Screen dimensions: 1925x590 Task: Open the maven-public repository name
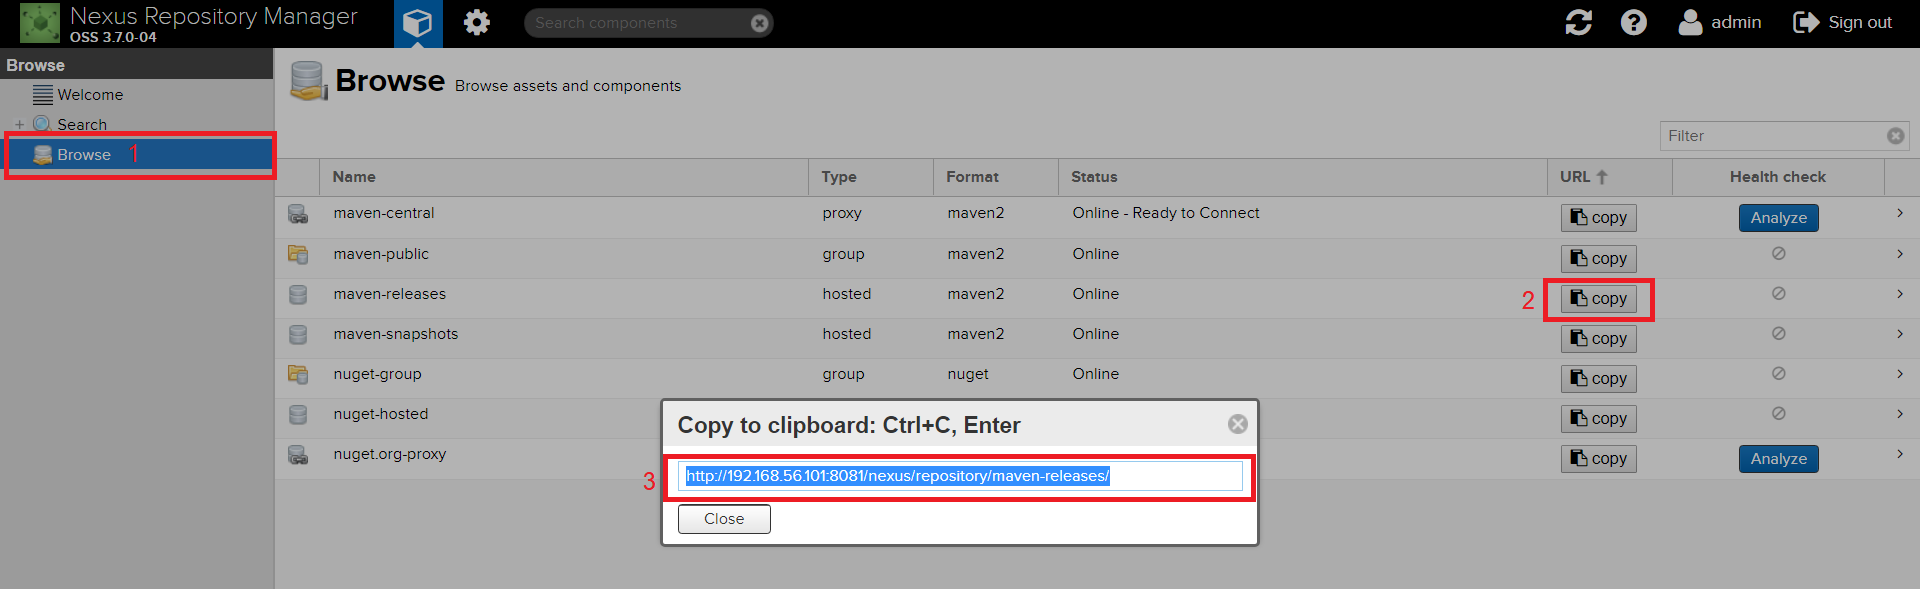[381, 254]
